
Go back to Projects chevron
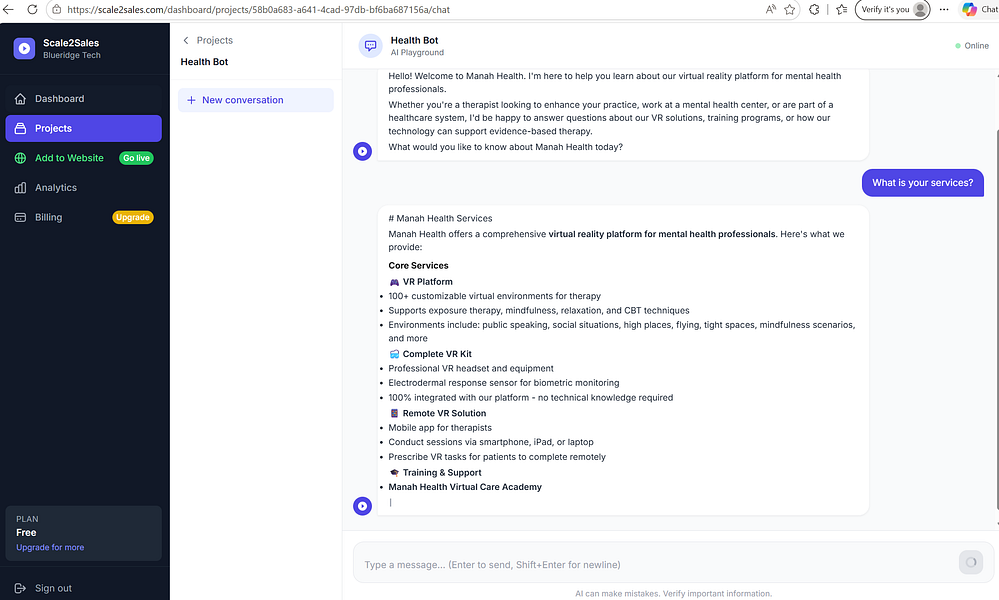click(x=186, y=40)
